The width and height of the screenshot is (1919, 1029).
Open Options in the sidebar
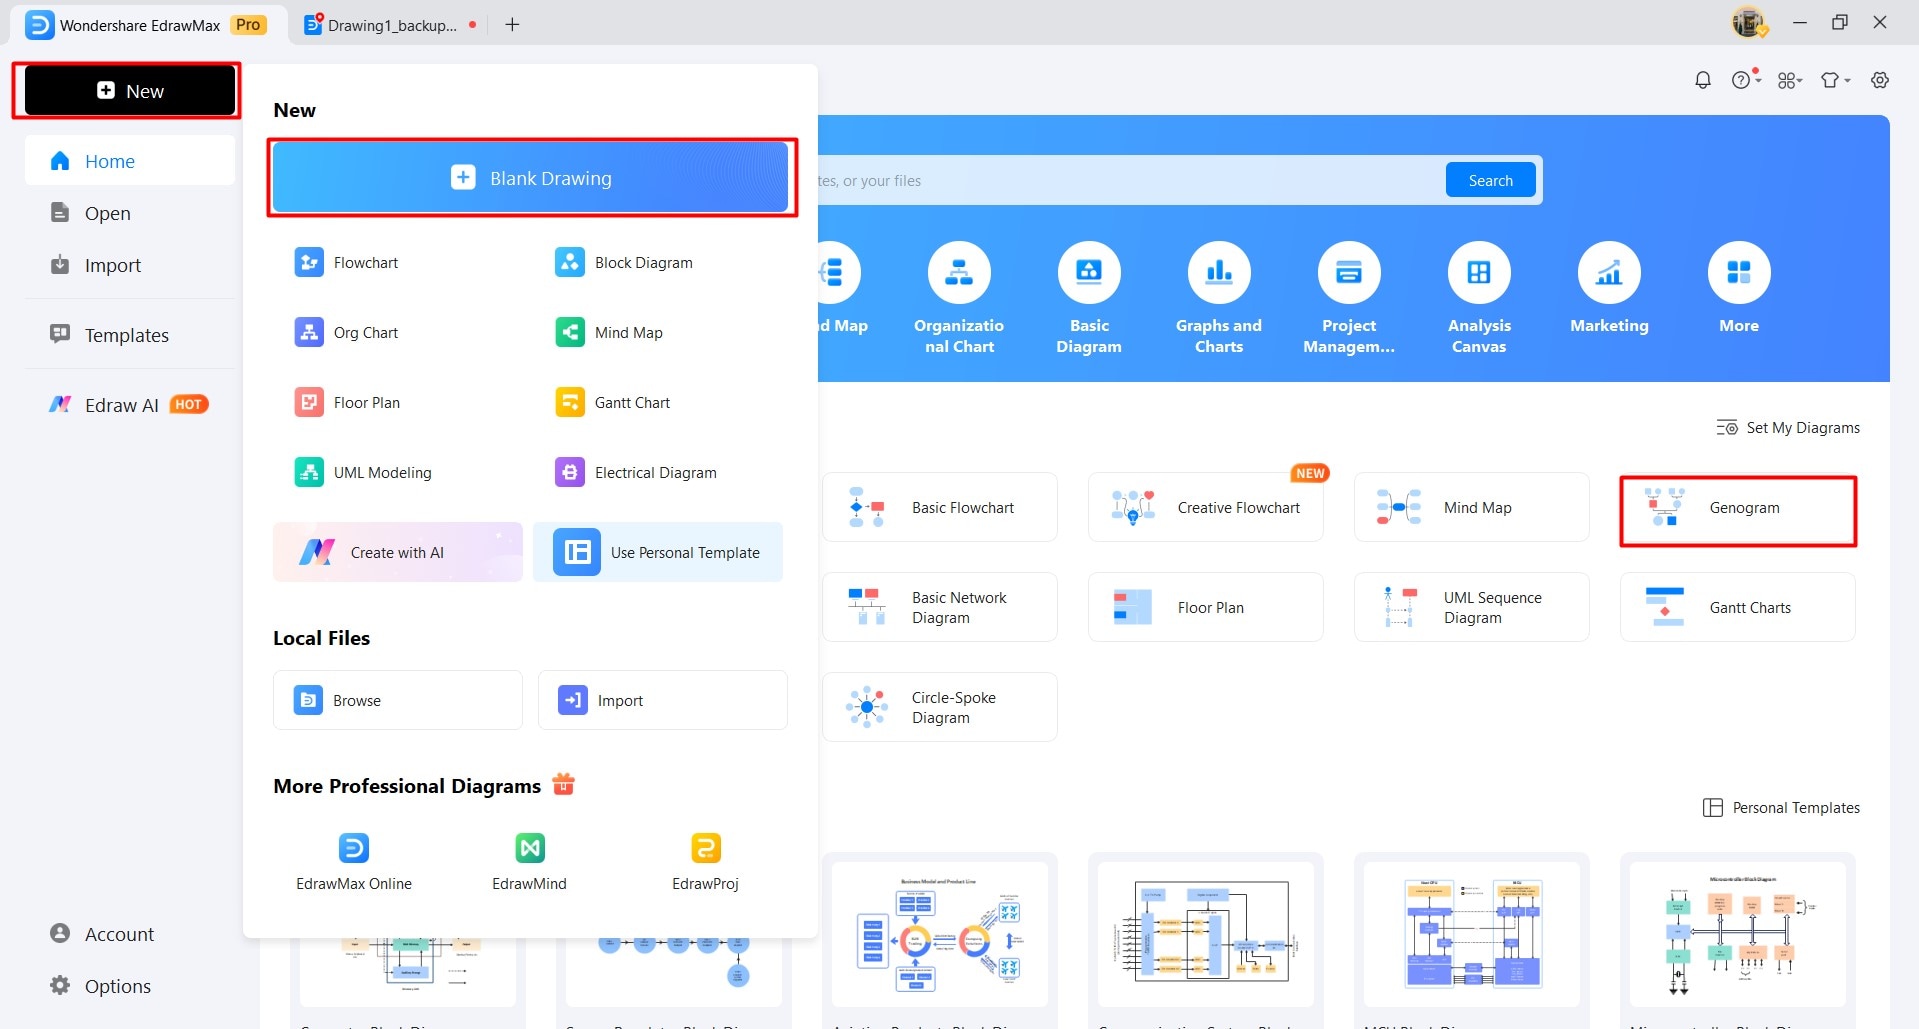(130, 986)
